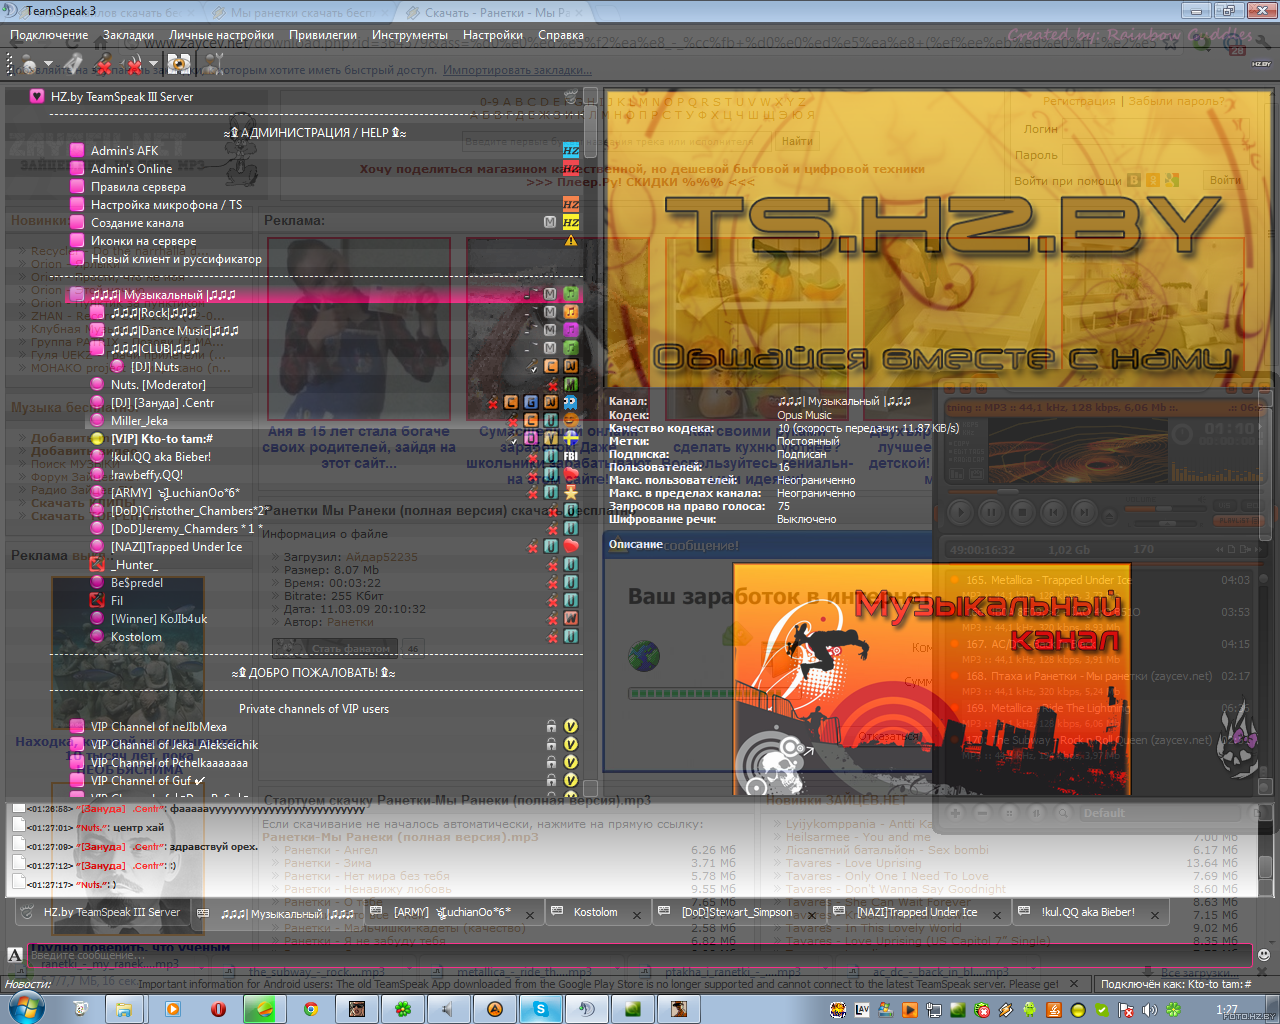Close the [ARMY] LuchianOo*6* chat tab
This screenshot has width=1280, height=1024.
529,914
